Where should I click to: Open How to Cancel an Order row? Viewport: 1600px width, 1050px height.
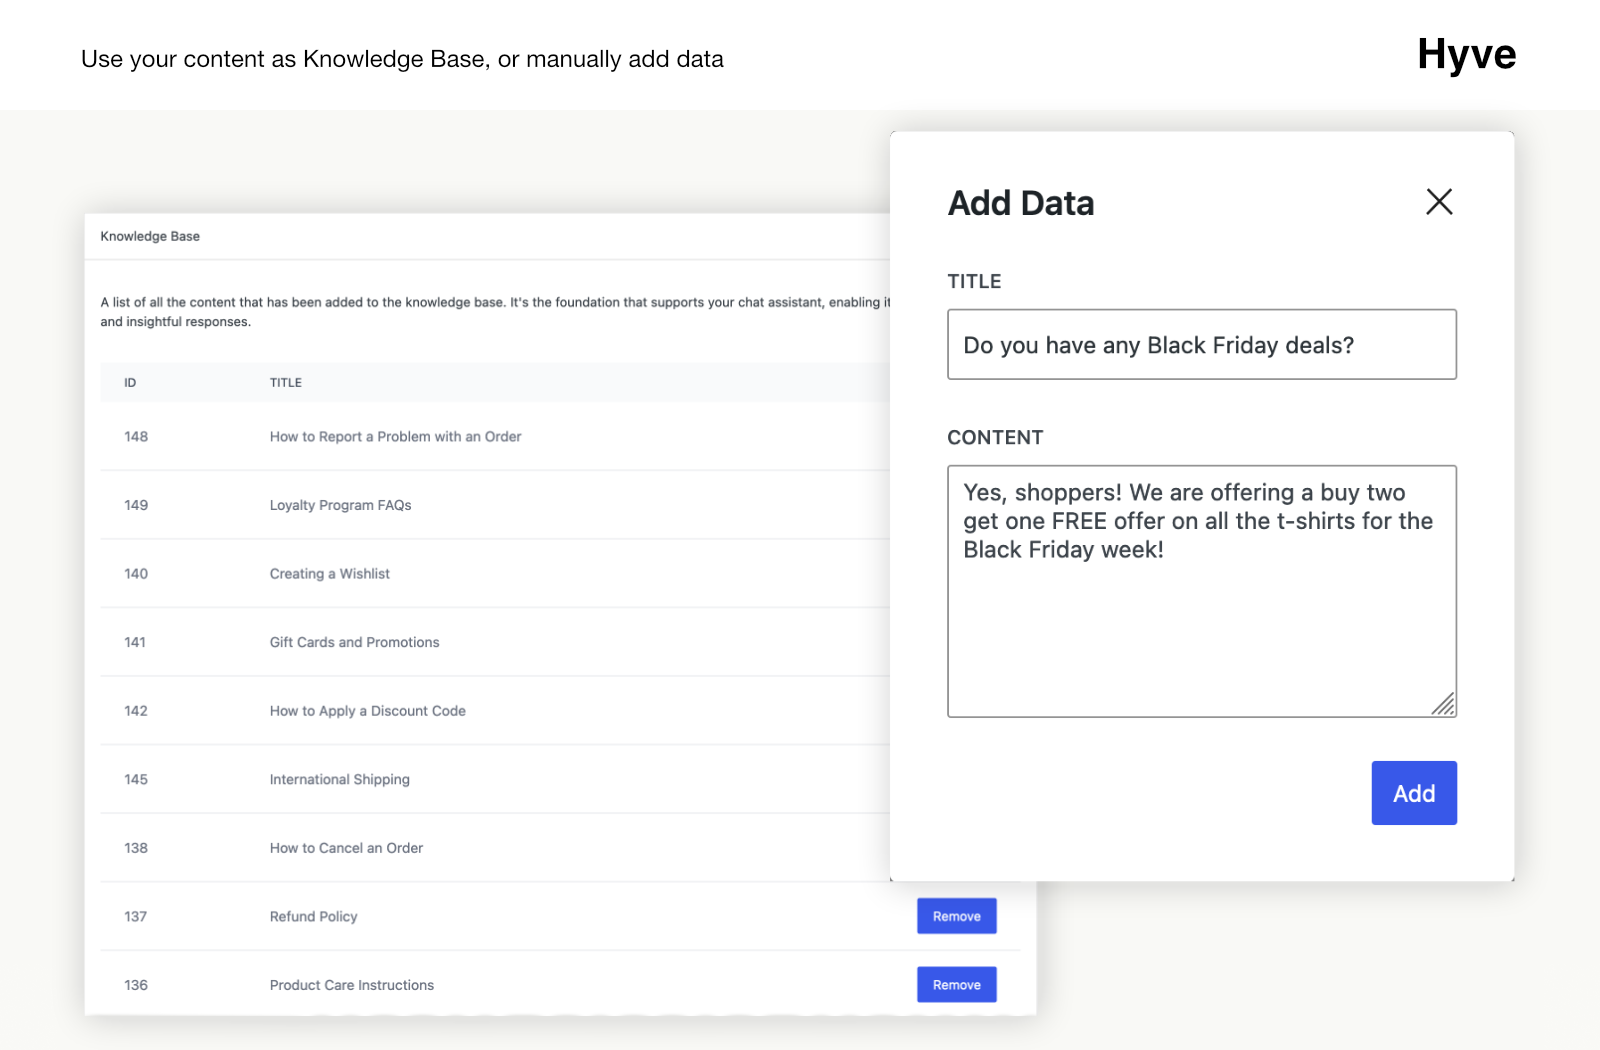[346, 848]
